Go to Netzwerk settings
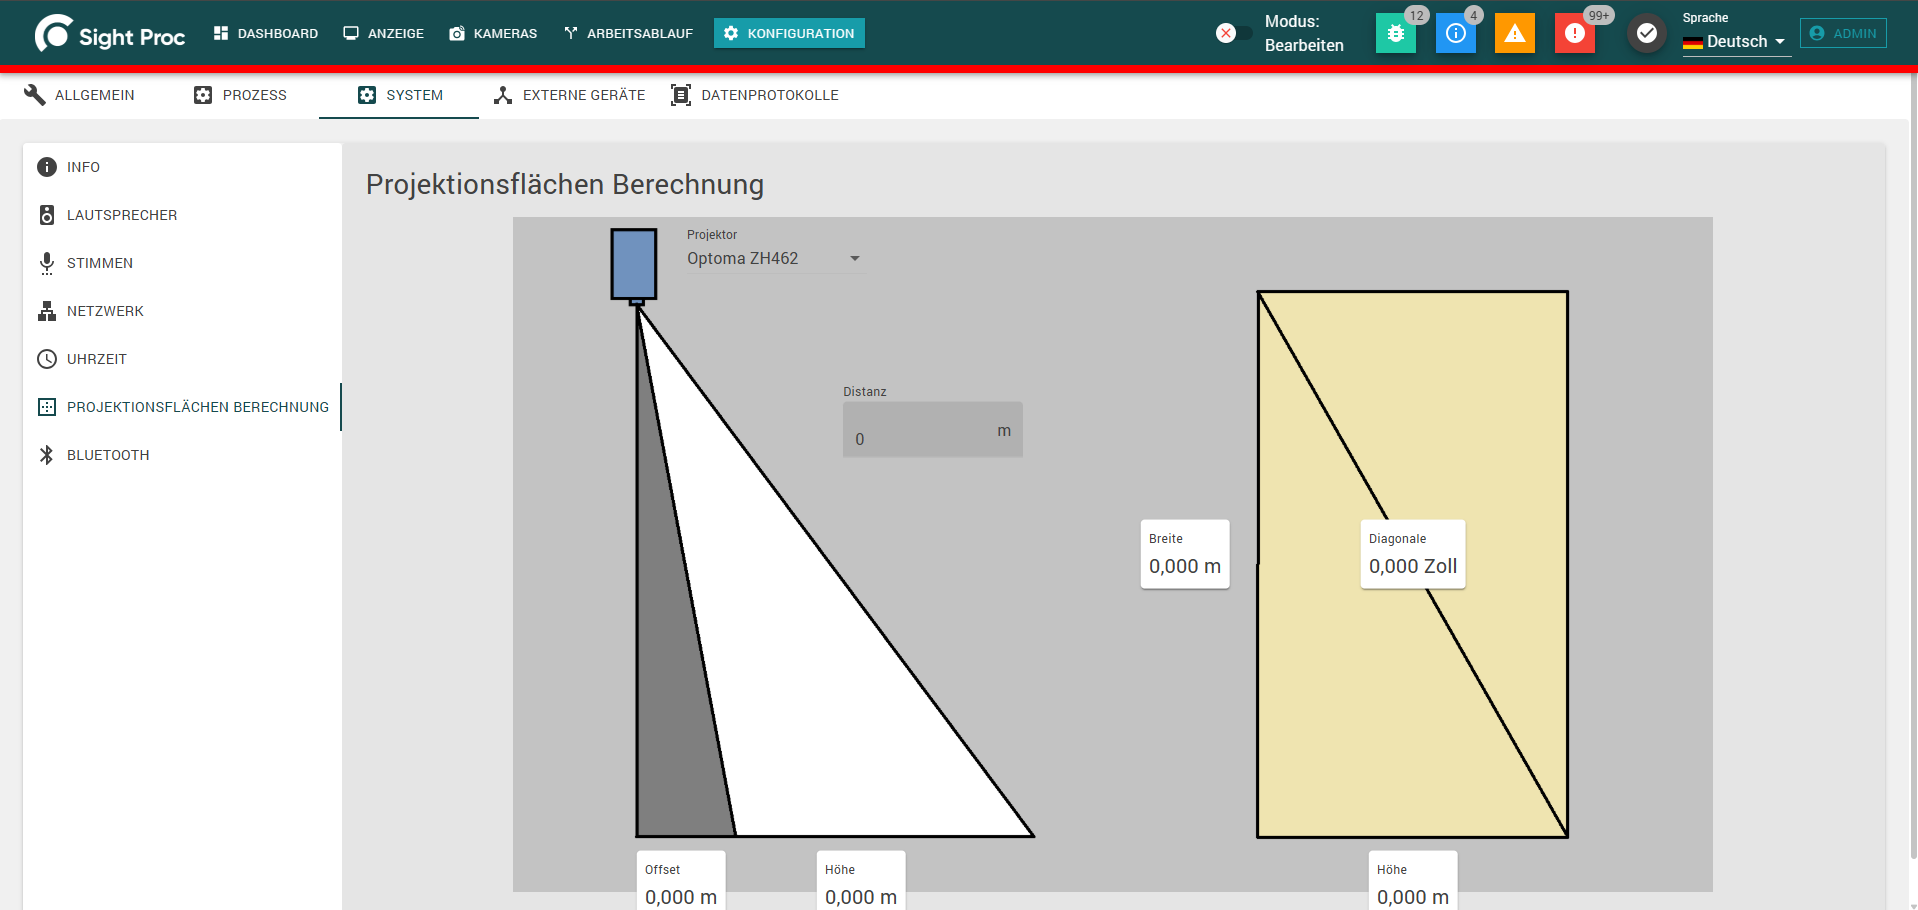1918x910 pixels. (x=182, y=311)
